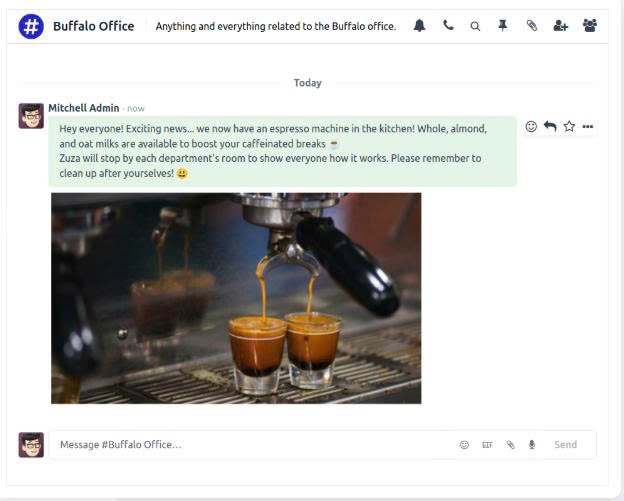Image resolution: width=624 pixels, height=501 pixels.
Task: Show pinned messages via the pin icon
Action: pos(503,26)
